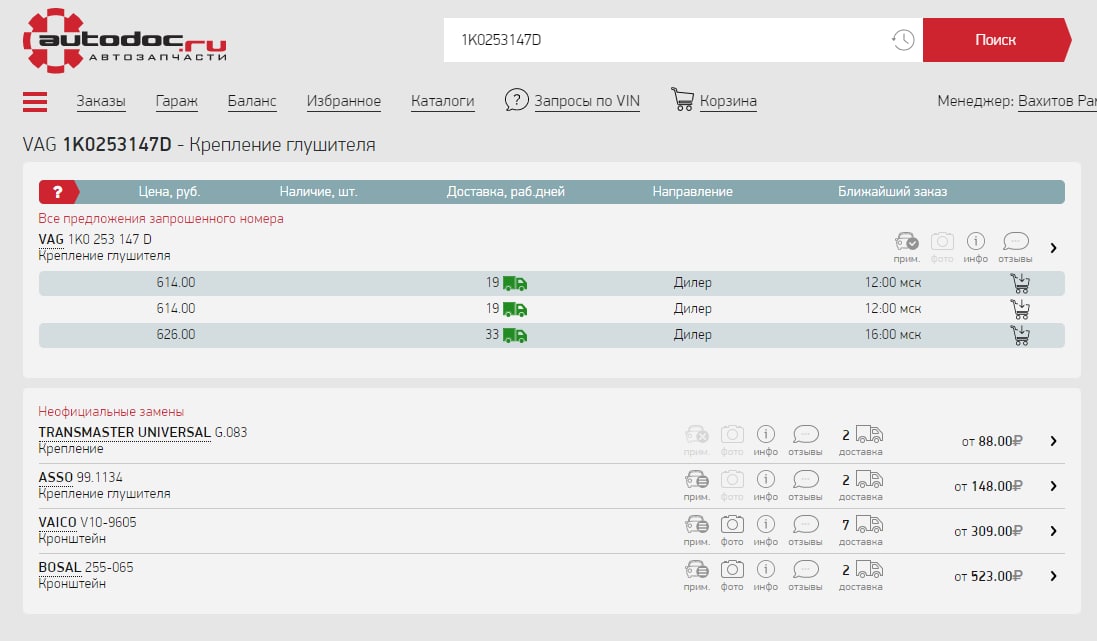
Task: Open photo icon for BOSAL 255-065
Action: (732, 569)
